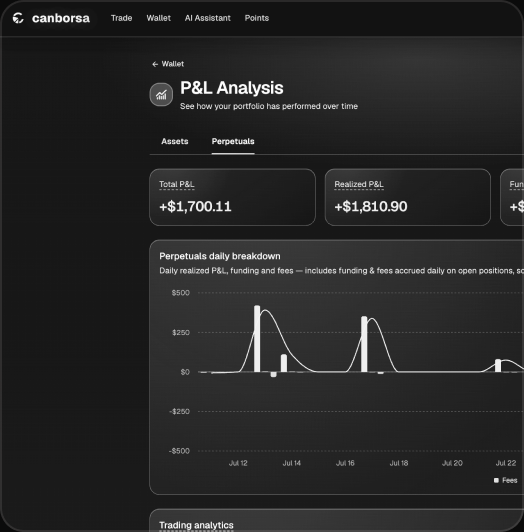This screenshot has height=532, width=524.
Task: Click the Total P&L label
Action: click(177, 184)
